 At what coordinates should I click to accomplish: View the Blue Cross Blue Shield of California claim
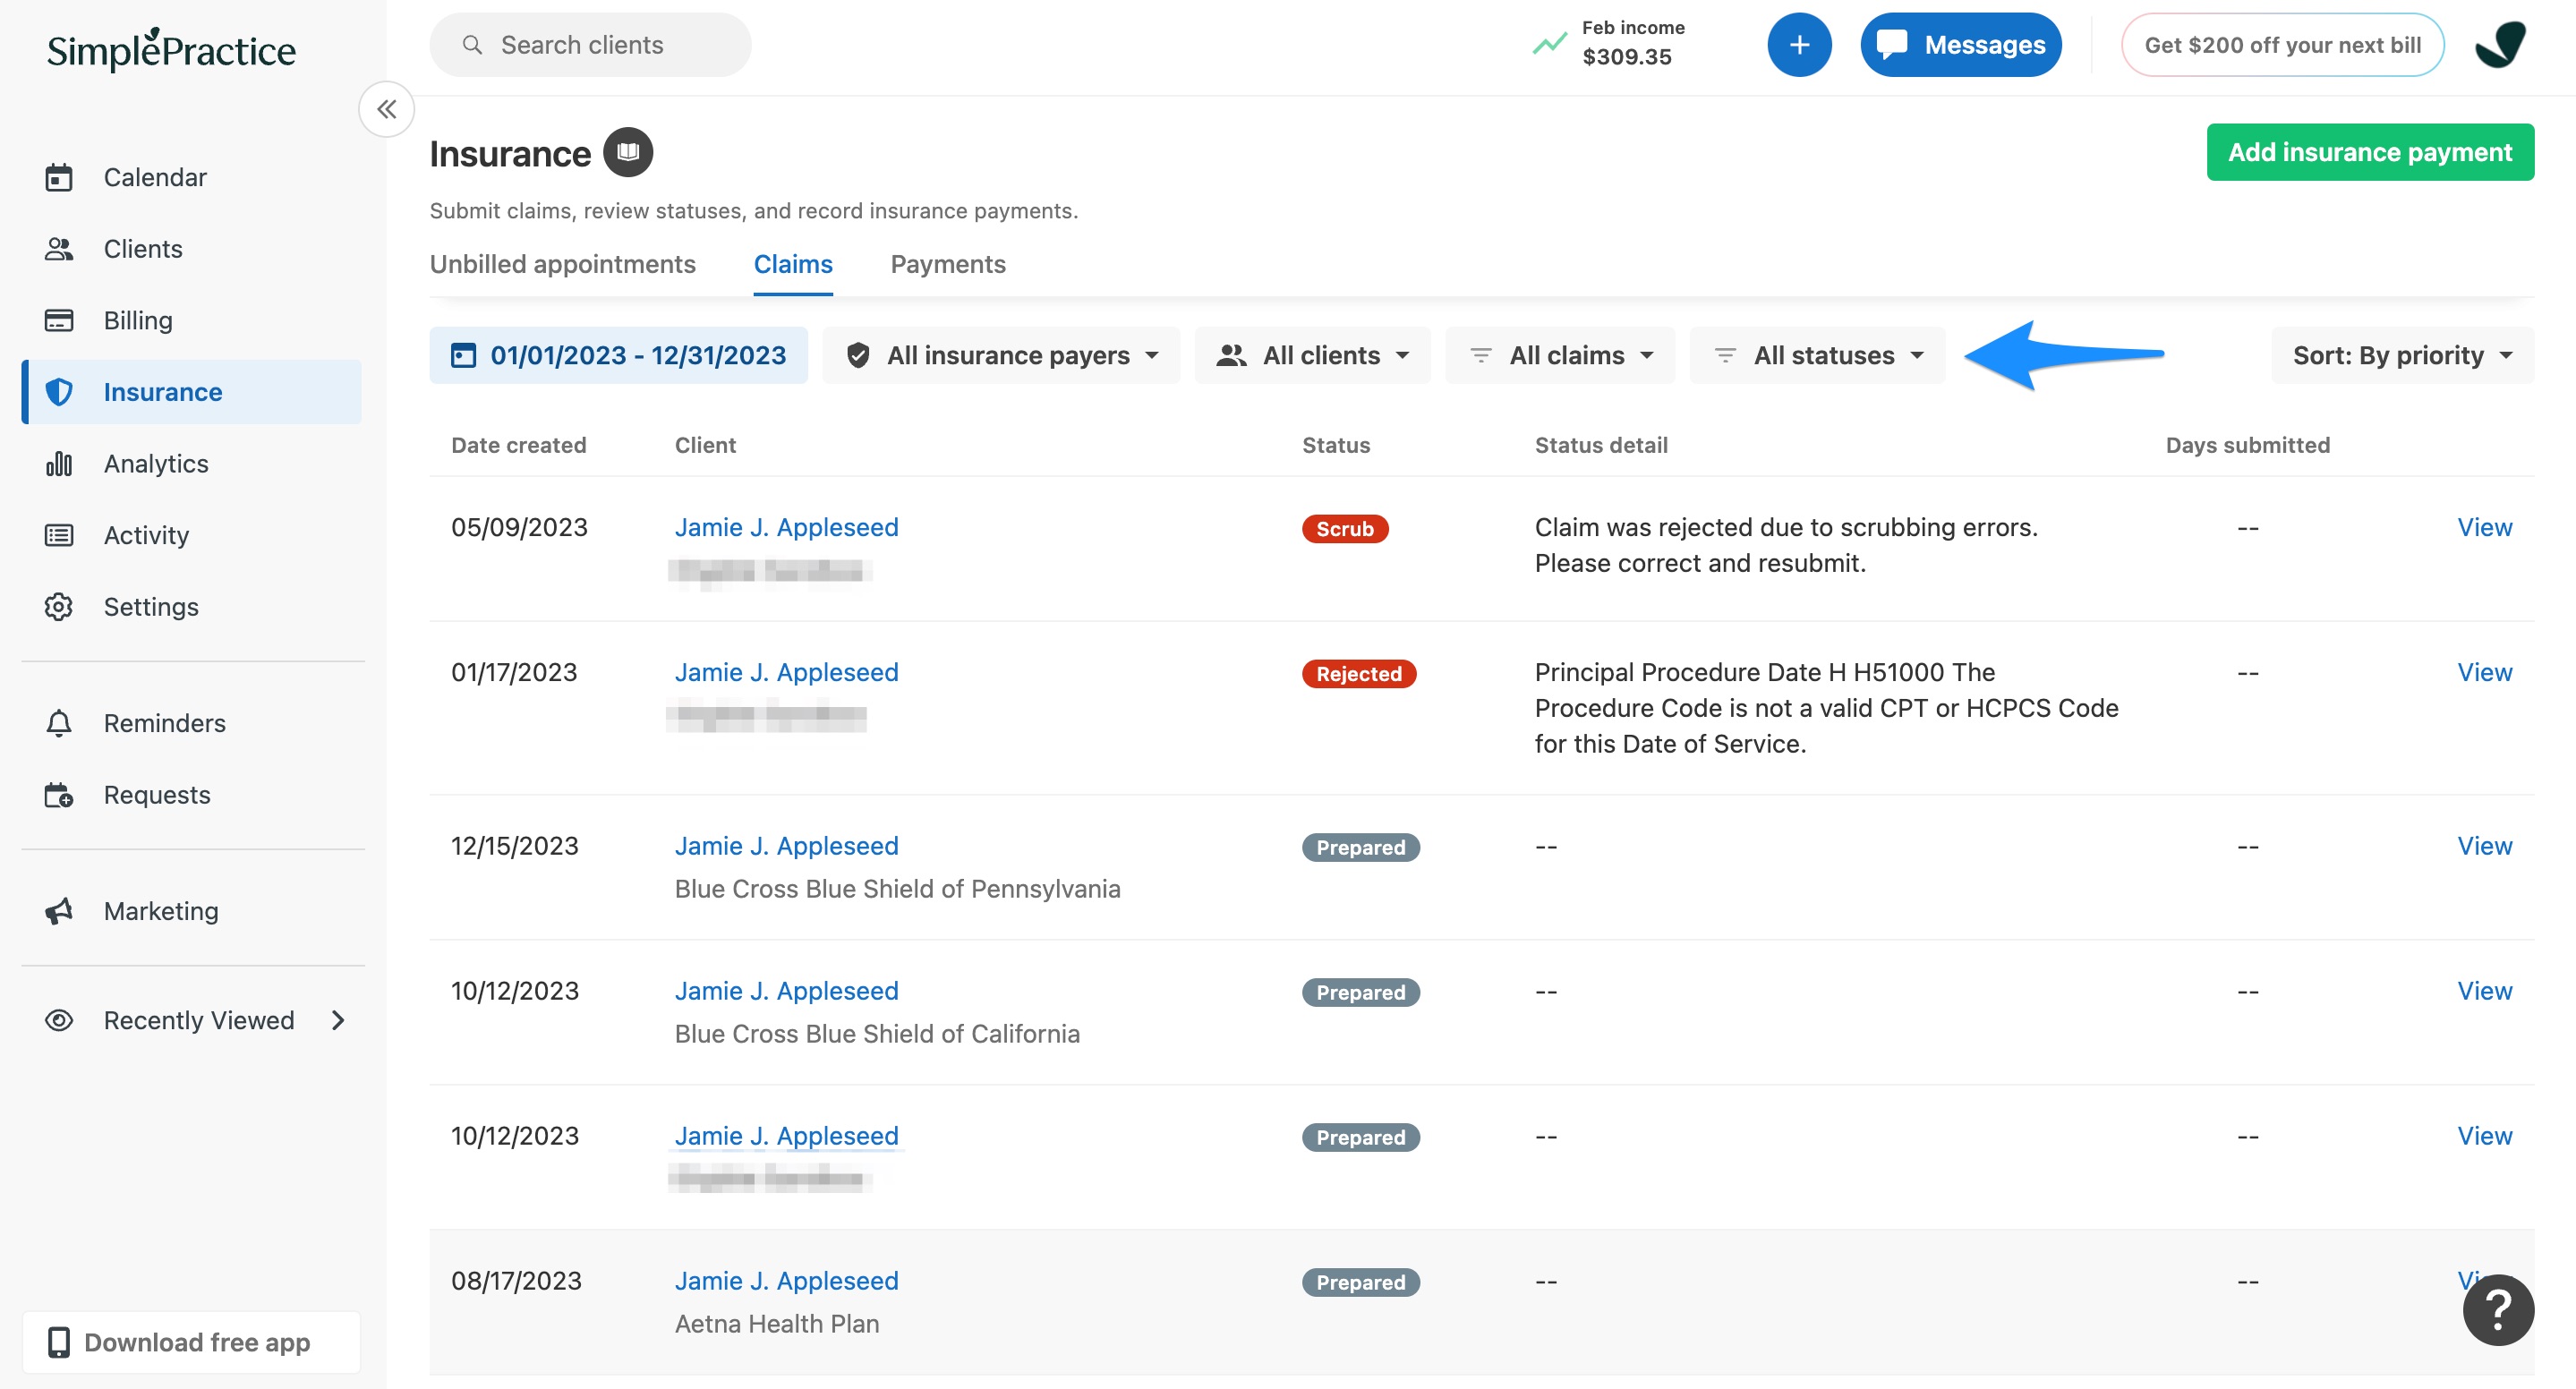point(2484,991)
